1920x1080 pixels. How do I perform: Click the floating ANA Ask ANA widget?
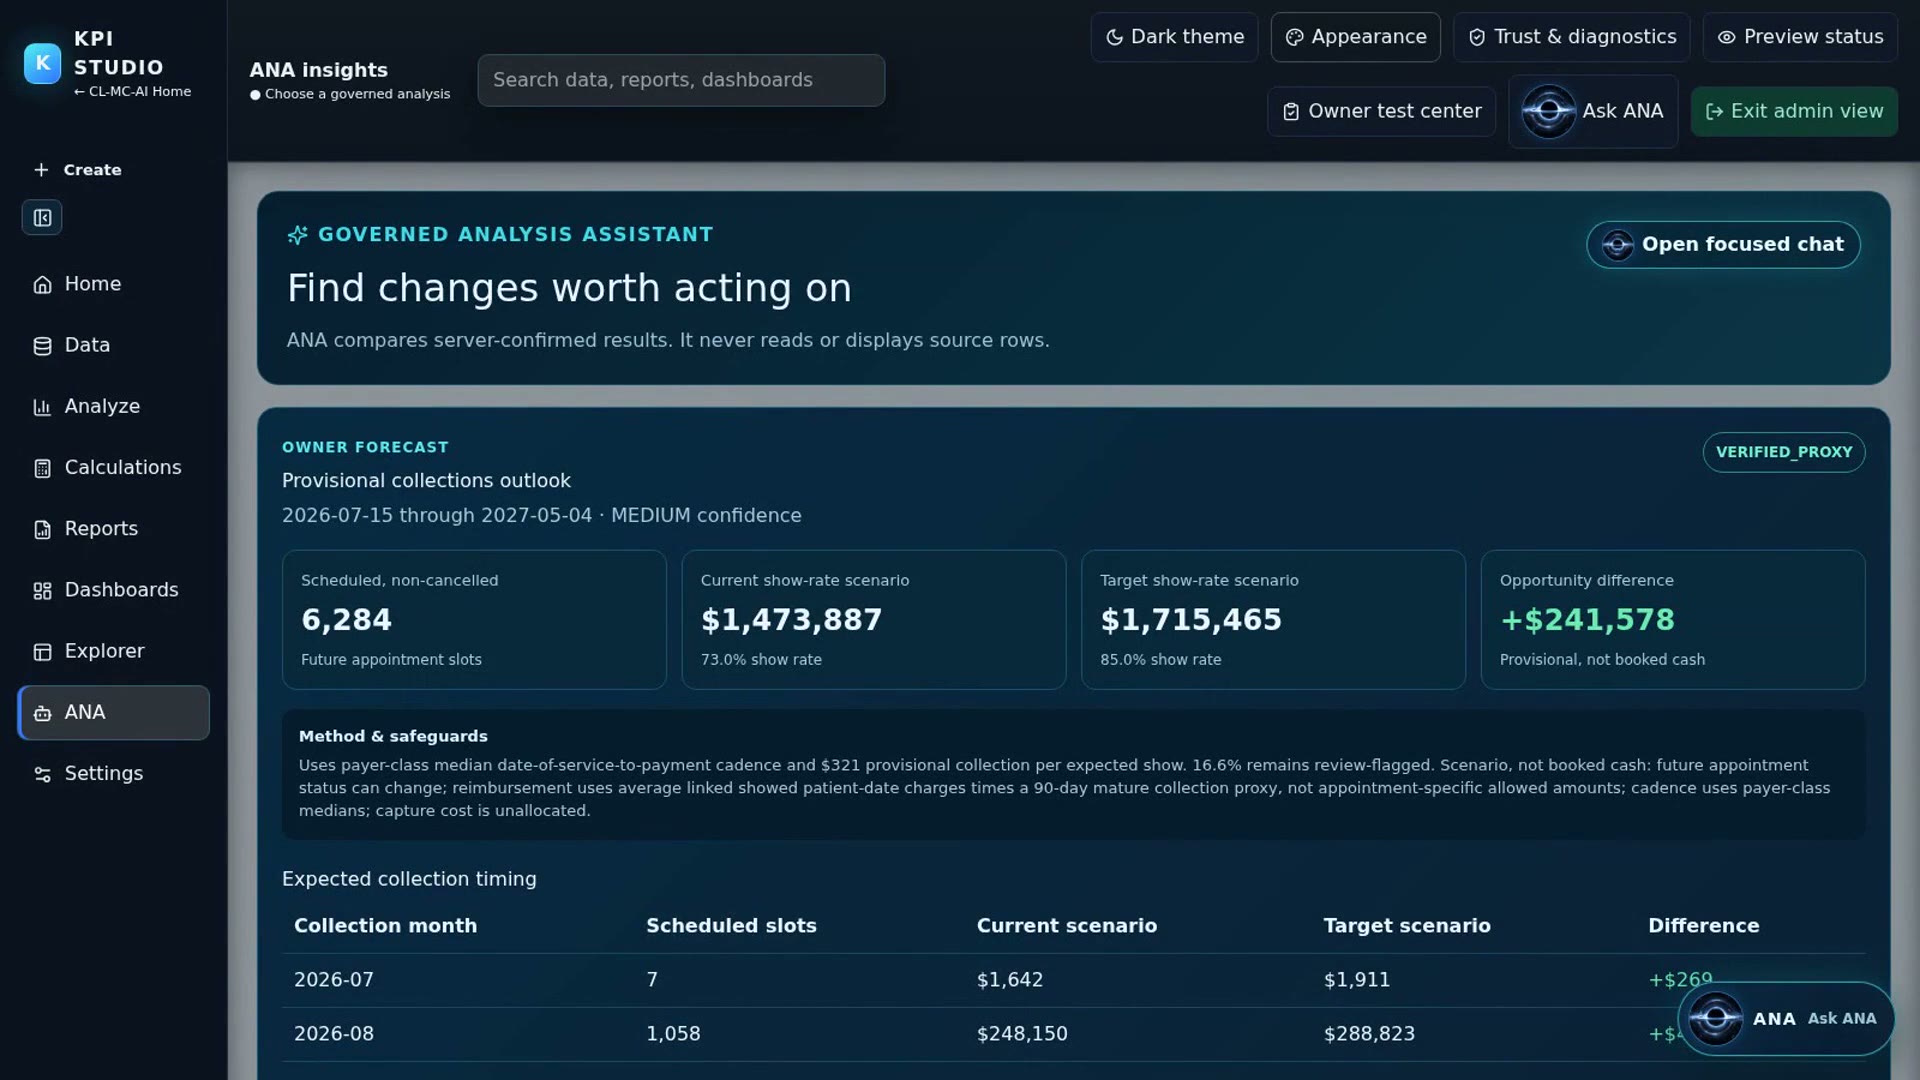[x=1785, y=1018]
